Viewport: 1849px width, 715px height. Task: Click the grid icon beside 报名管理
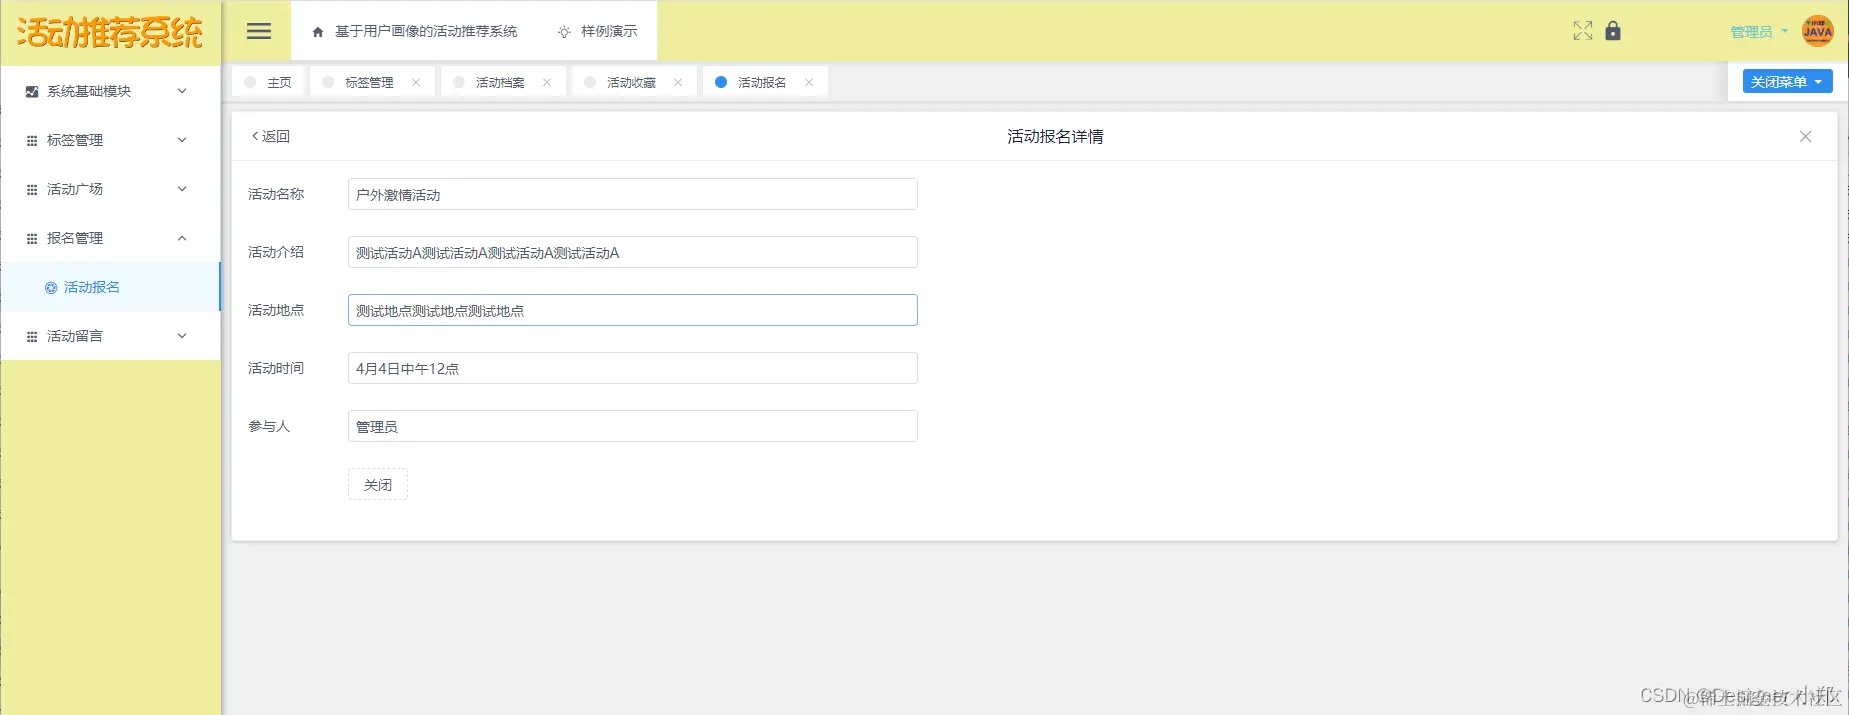point(32,238)
